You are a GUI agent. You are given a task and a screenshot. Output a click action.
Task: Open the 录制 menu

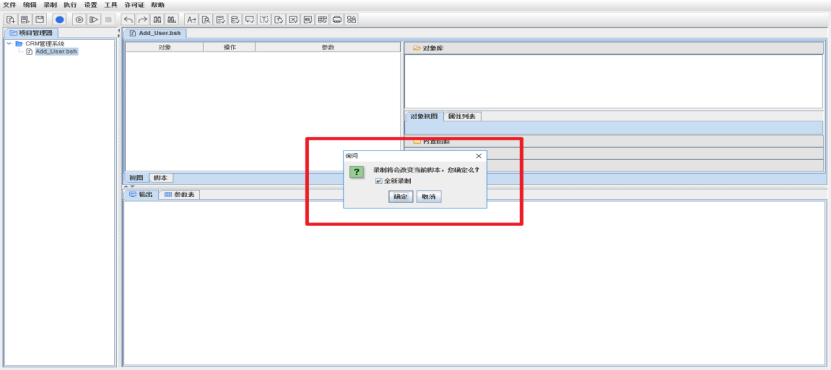pos(50,5)
